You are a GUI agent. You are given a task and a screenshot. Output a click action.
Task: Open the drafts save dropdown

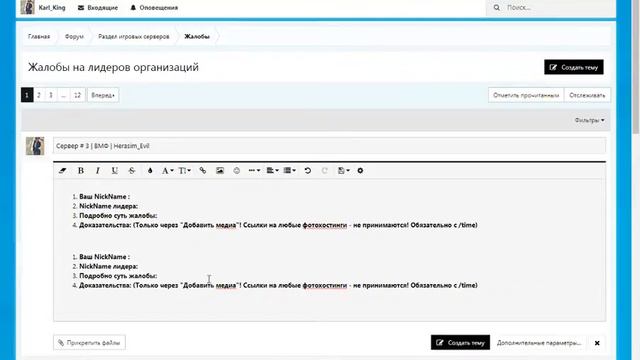pos(344,171)
